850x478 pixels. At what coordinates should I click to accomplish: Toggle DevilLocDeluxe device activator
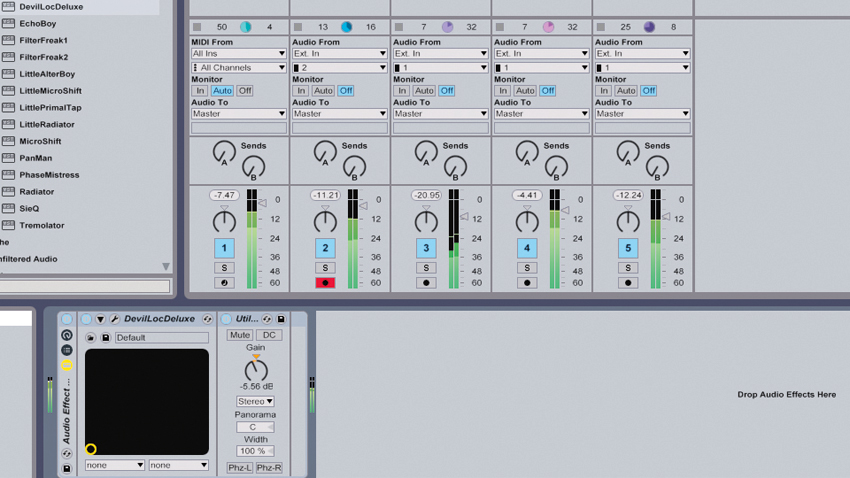click(86, 319)
